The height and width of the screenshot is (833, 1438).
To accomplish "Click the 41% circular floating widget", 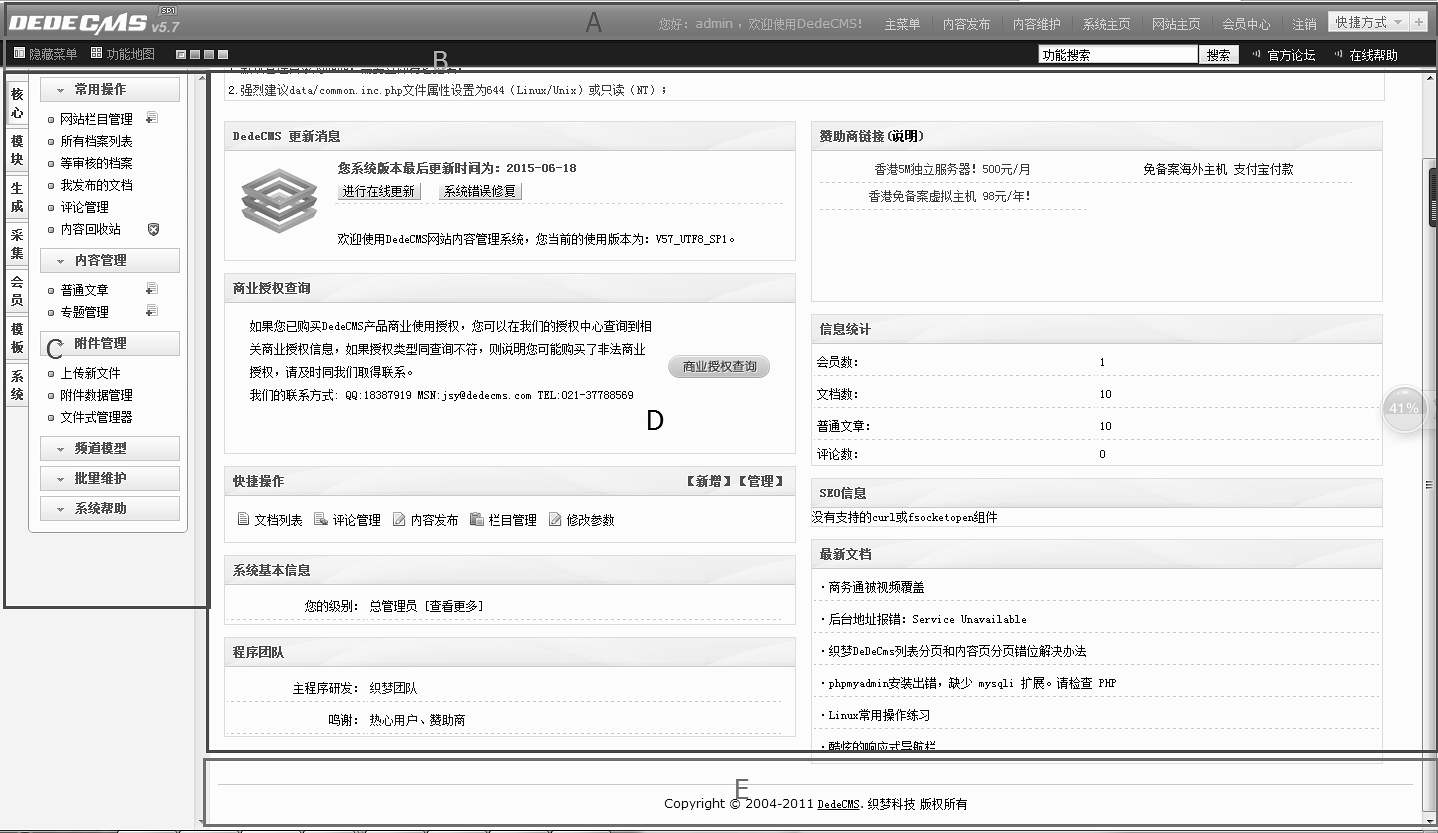I will click(1404, 408).
